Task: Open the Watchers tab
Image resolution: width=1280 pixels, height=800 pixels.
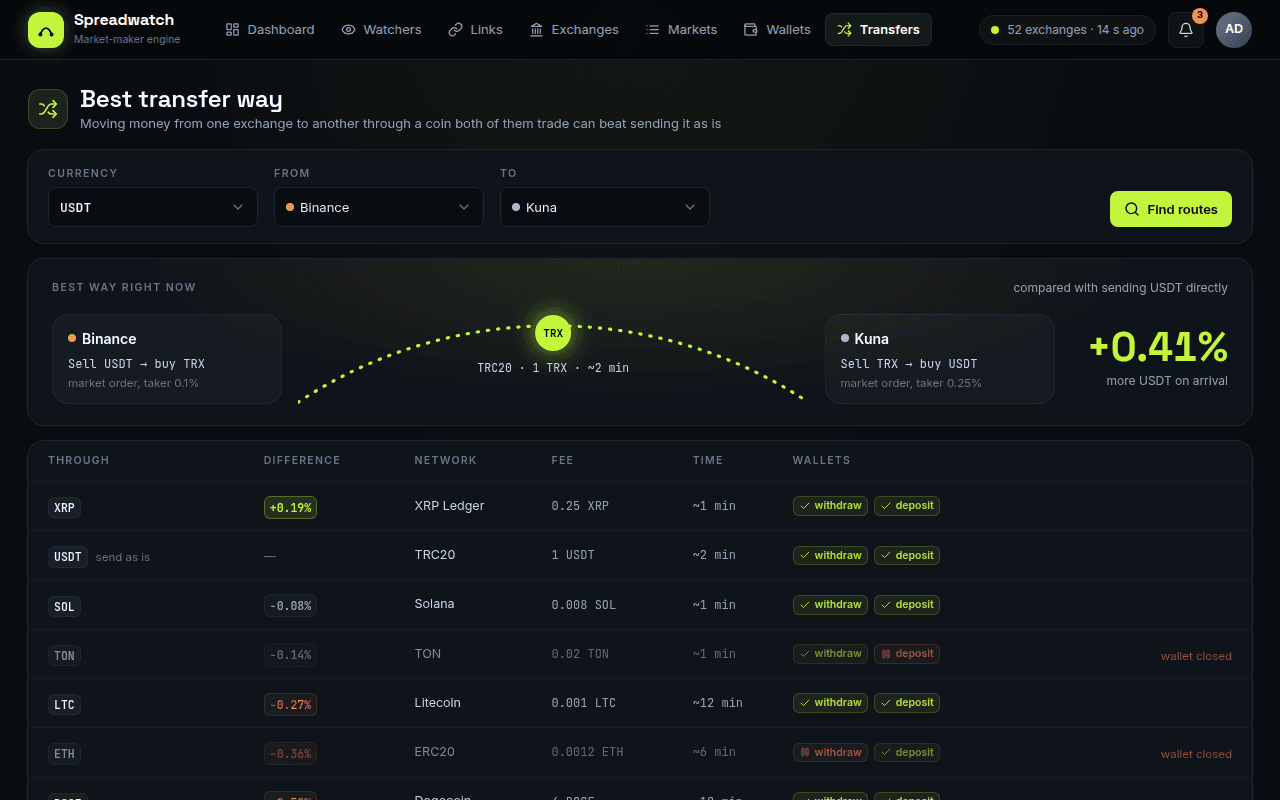Action: [x=381, y=30]
